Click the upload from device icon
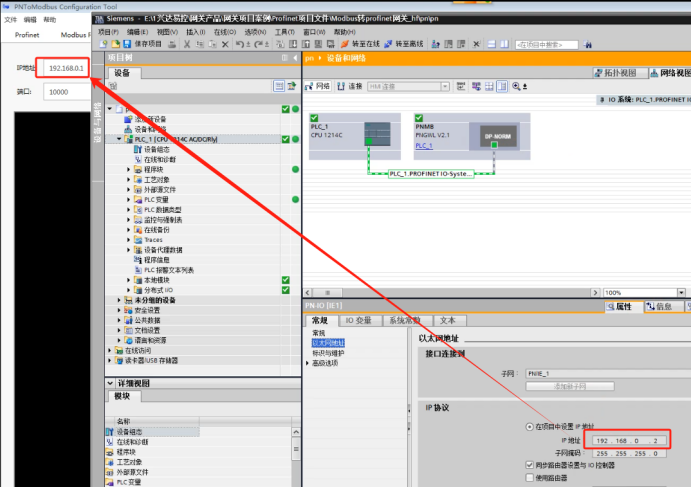Viewport: 692px width, 488px height. point(305,44)
